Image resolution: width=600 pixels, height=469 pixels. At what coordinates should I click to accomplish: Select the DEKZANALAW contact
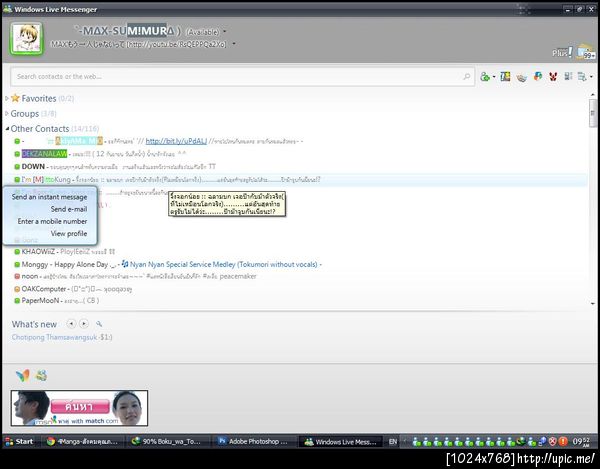click(44, 154)
